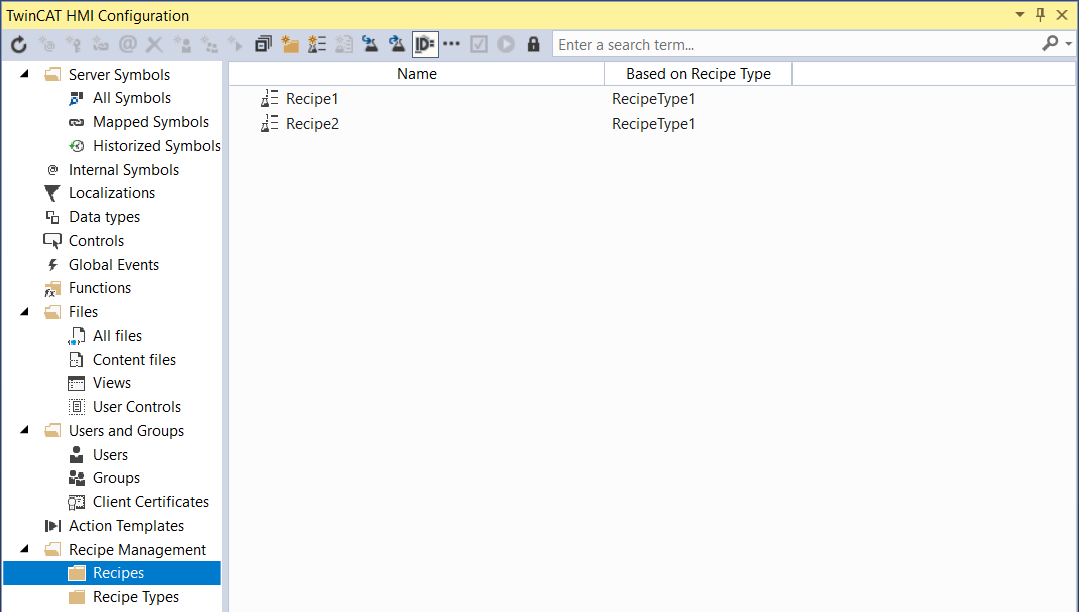Click the Recipe2 flask list icon
1079x612 pixels.
pos(269,123)
